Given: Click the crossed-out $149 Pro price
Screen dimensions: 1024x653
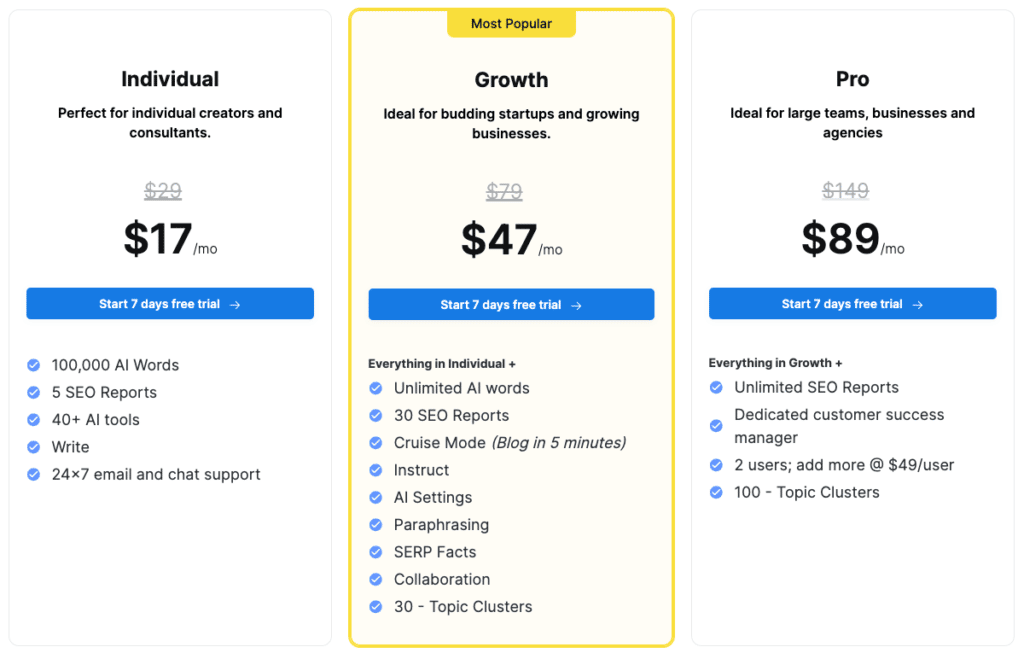Looking at the screenshot, I should point(846,191).
